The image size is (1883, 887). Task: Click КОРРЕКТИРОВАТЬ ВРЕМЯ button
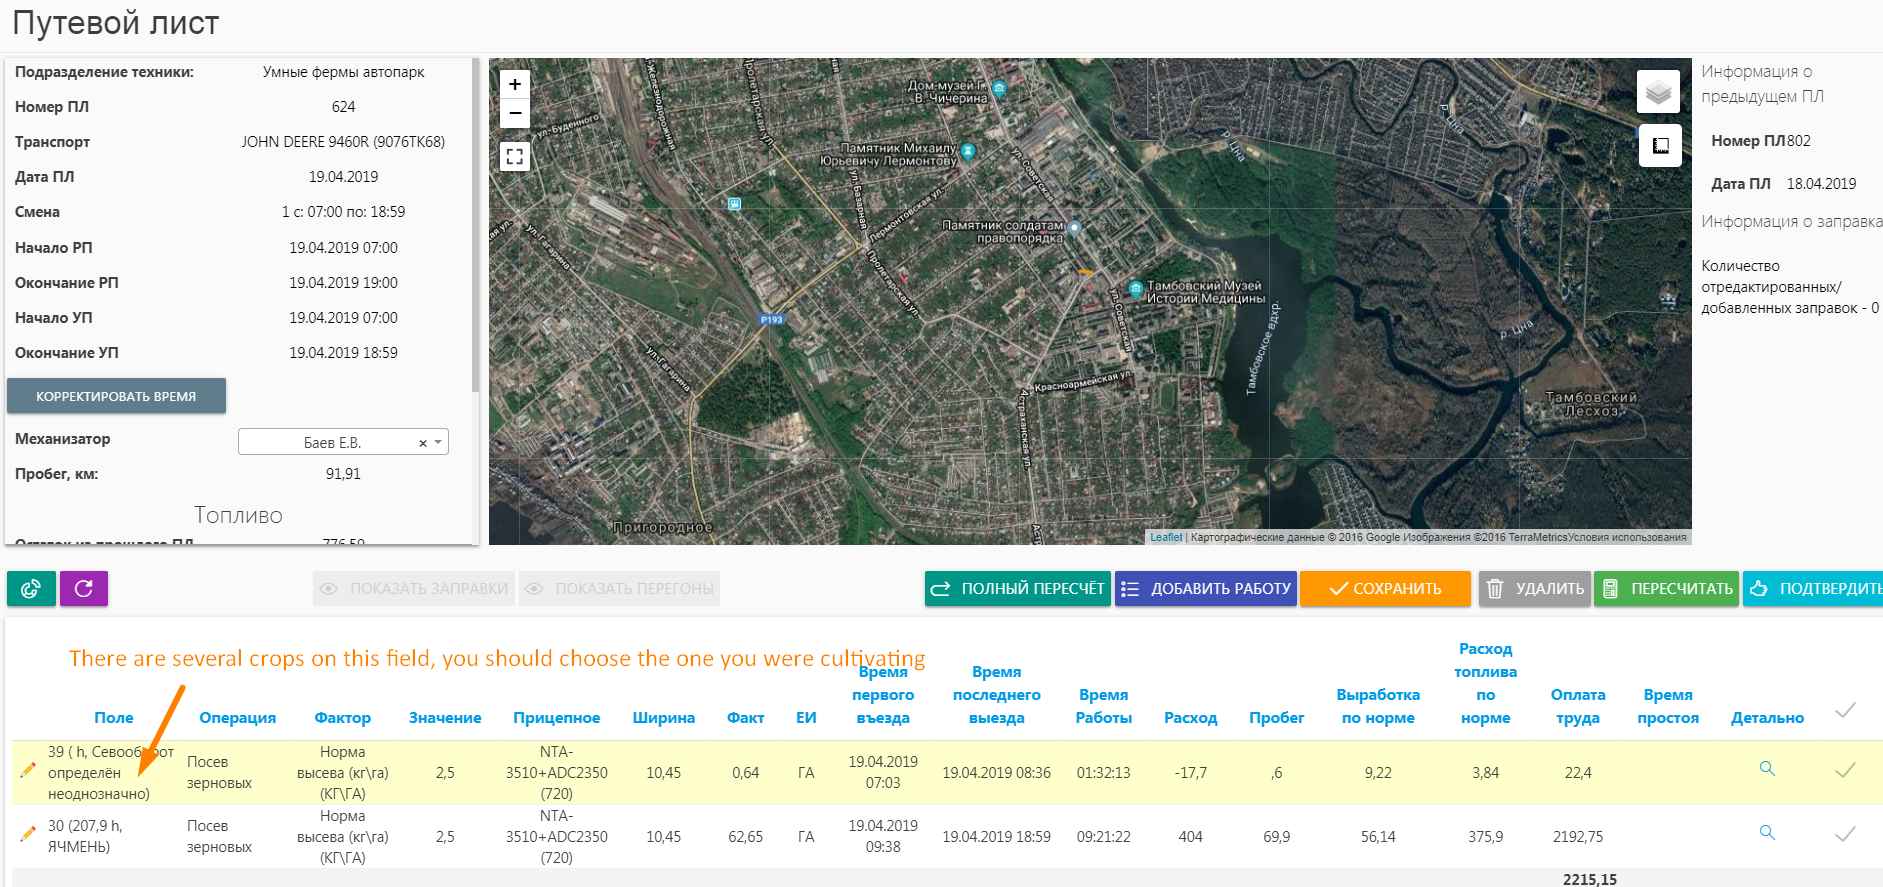coord(116,396)
